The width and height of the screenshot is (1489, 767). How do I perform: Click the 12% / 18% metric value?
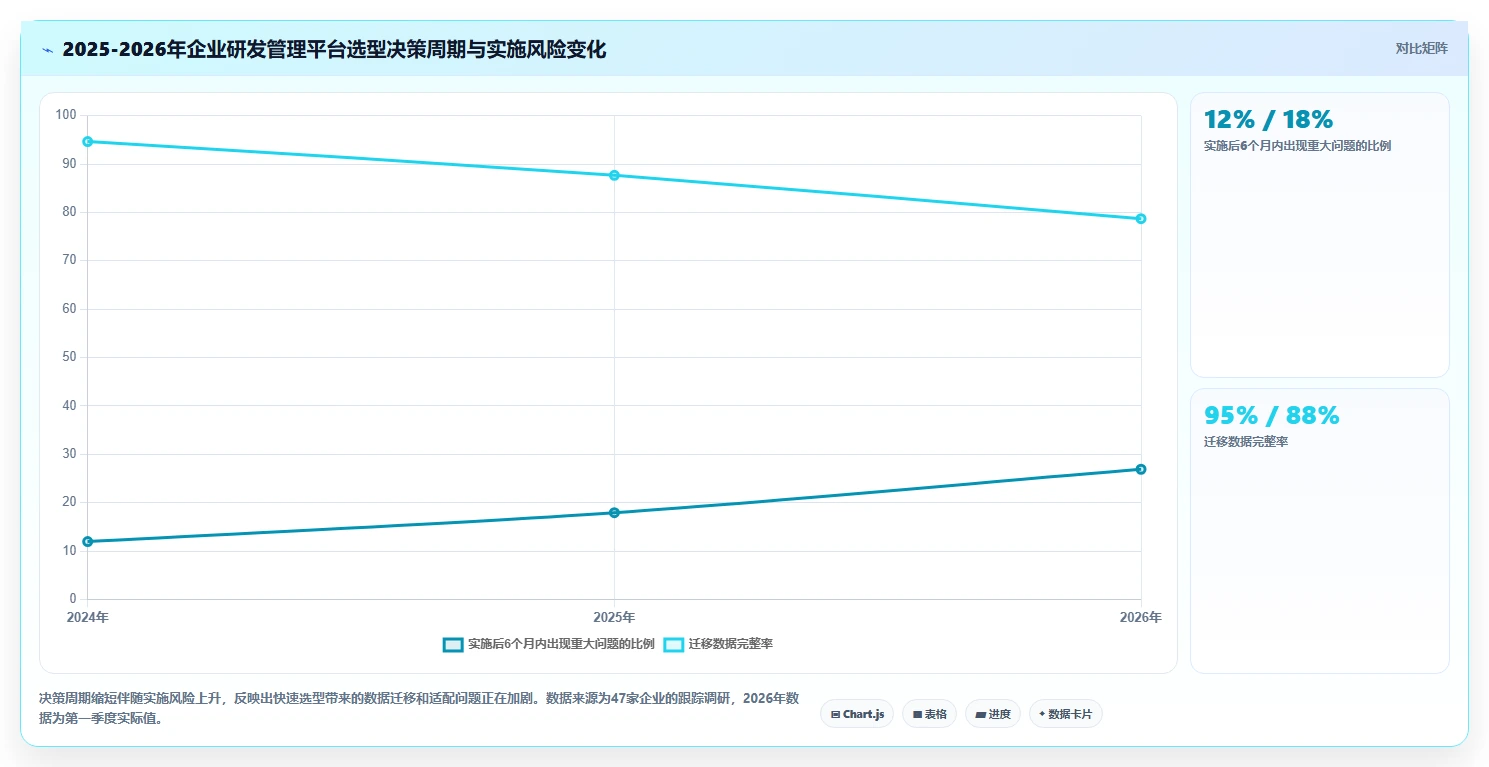pos(1268,120)
